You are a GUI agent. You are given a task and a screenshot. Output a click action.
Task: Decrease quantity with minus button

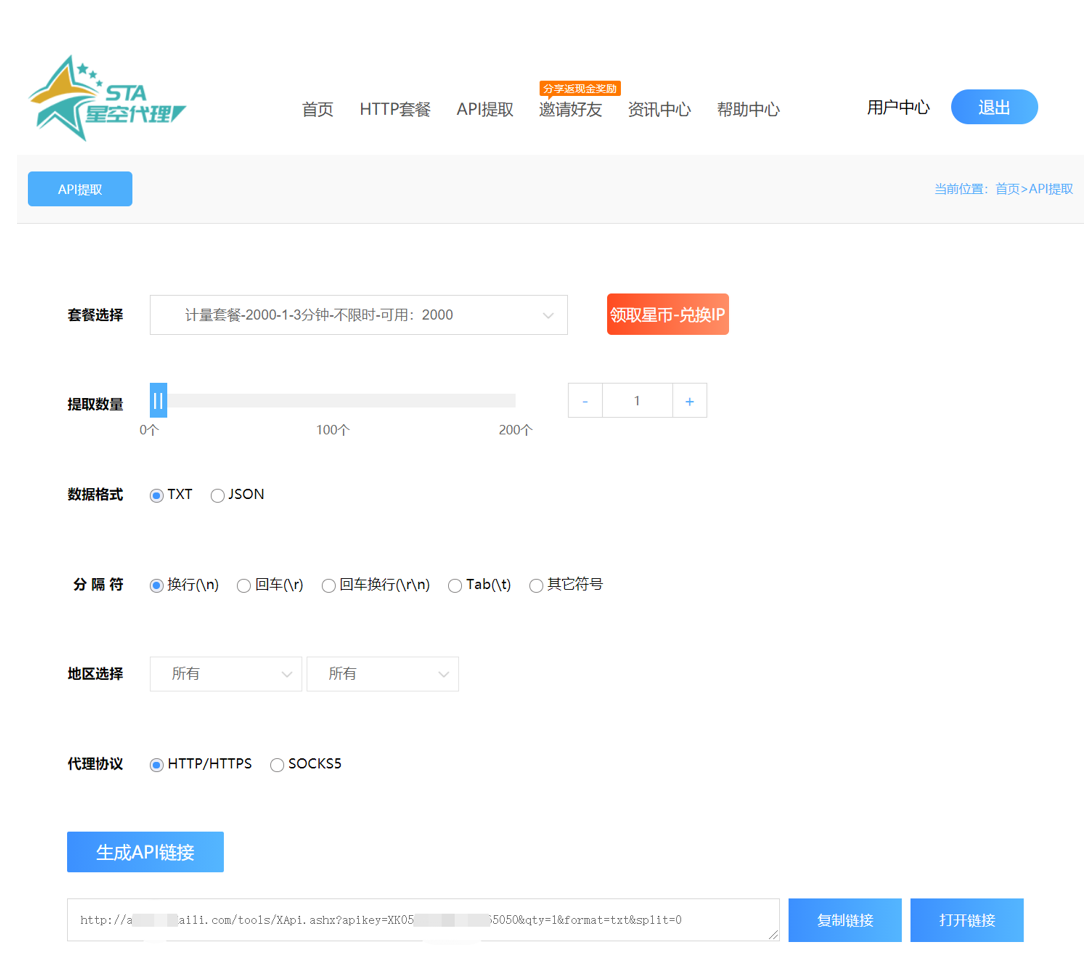[x=585, y=401]
